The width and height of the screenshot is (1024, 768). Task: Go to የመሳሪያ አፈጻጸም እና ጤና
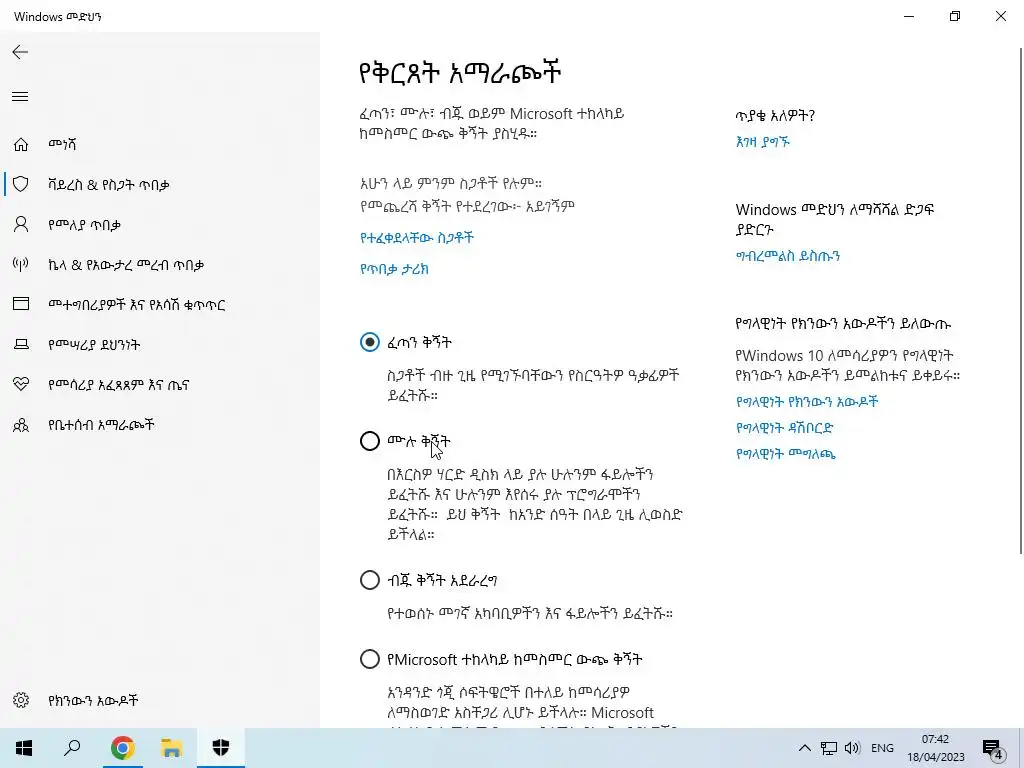pos(118,385)
